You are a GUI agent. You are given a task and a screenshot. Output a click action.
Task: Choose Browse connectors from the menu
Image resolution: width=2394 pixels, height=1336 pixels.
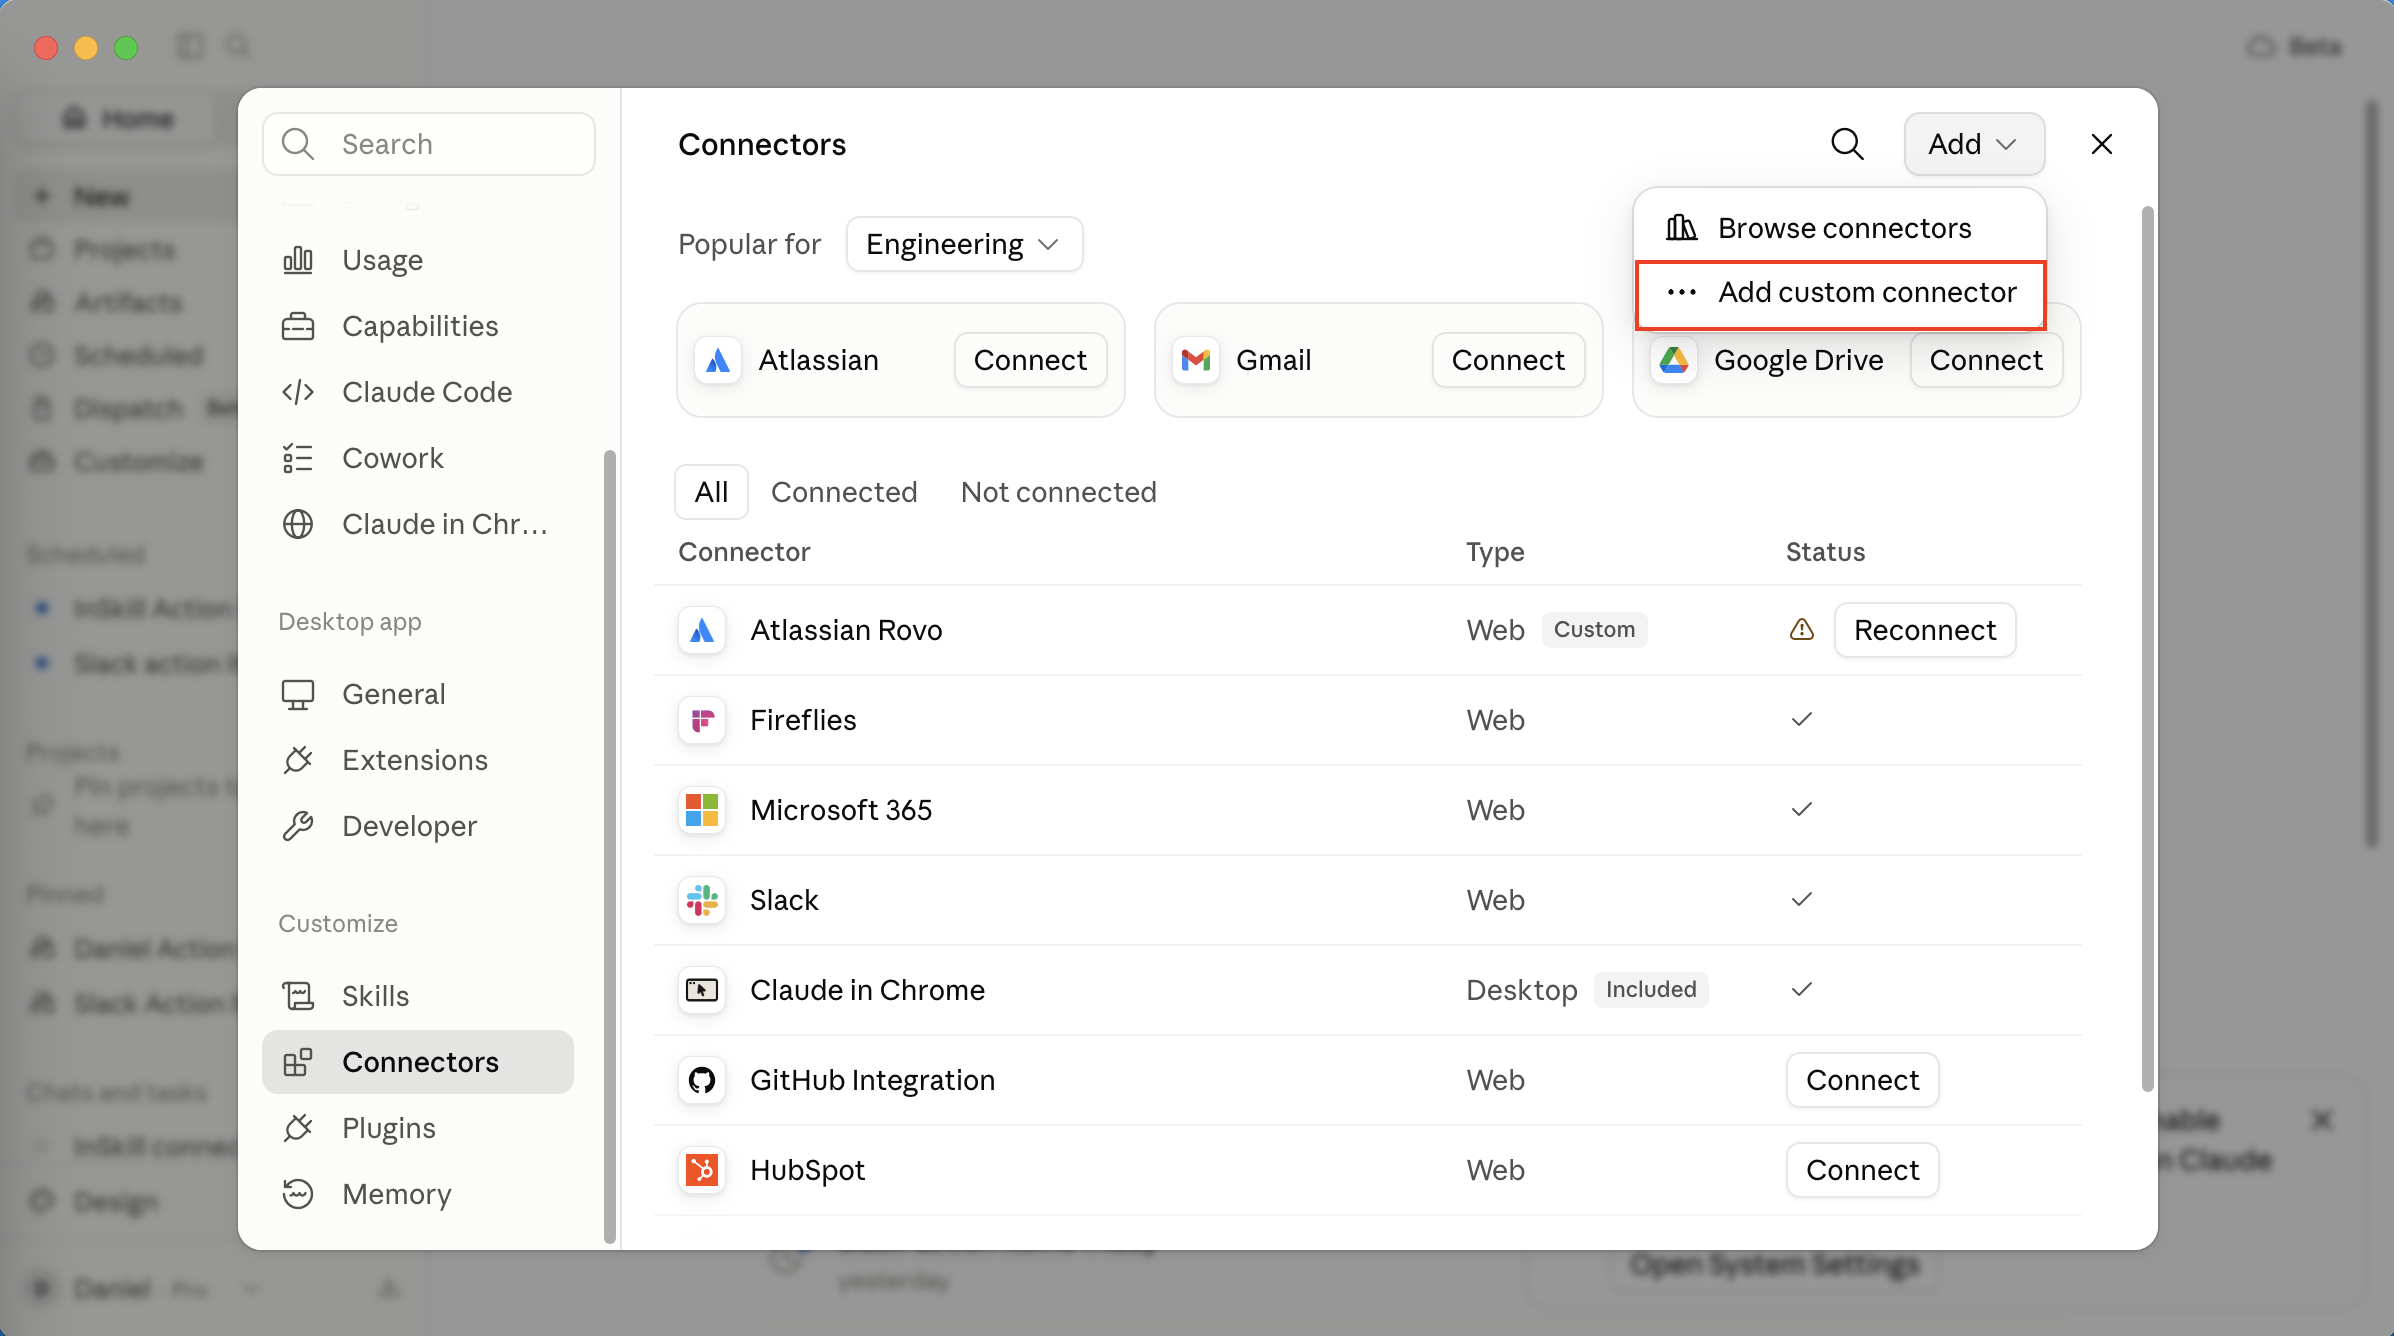[1840, 228]
